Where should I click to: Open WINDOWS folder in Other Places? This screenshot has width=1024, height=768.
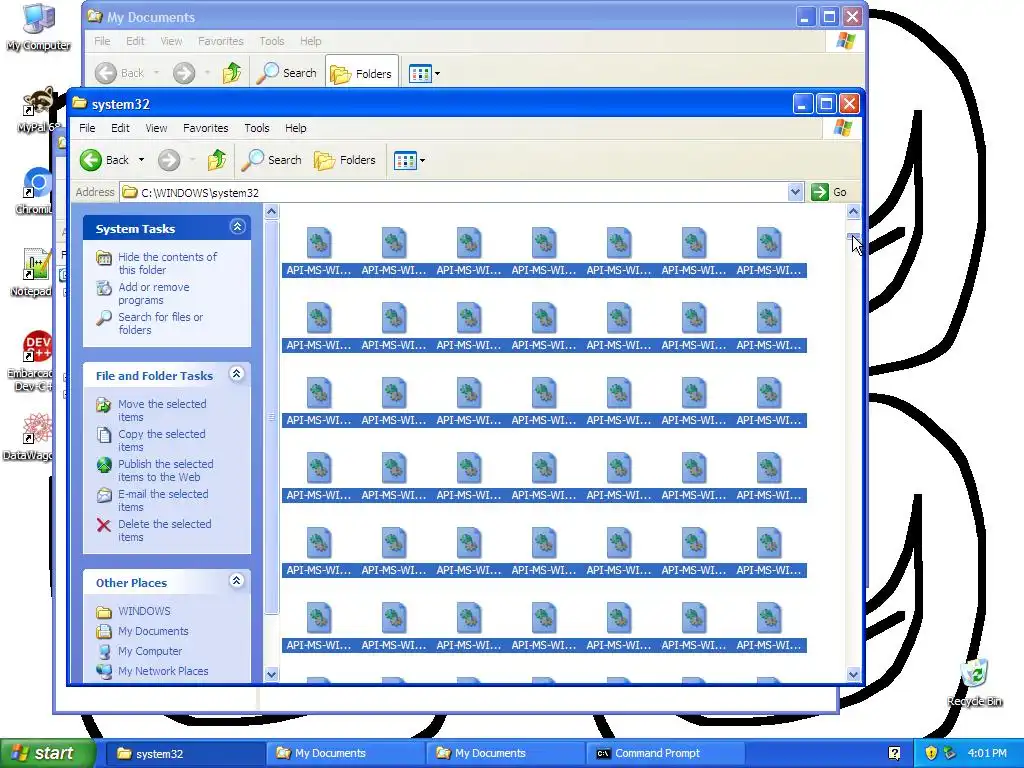(x=144, y=611)
